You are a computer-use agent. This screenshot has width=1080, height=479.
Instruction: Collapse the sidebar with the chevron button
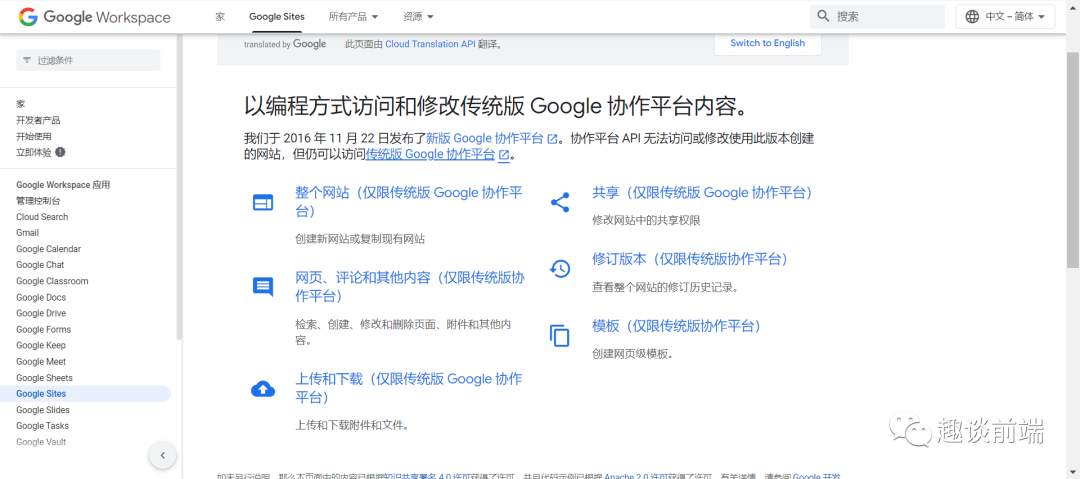tap(163, 455)
